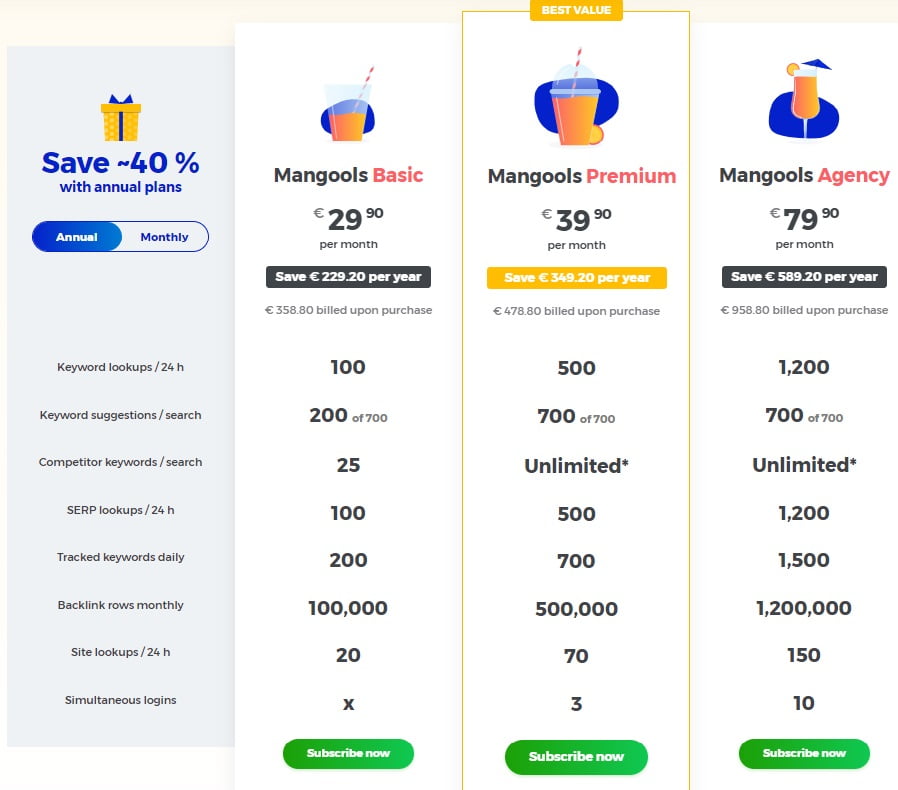Click the 'Keyword lookups / 24 h' row label
898x790 pixels.
point(120,367)
